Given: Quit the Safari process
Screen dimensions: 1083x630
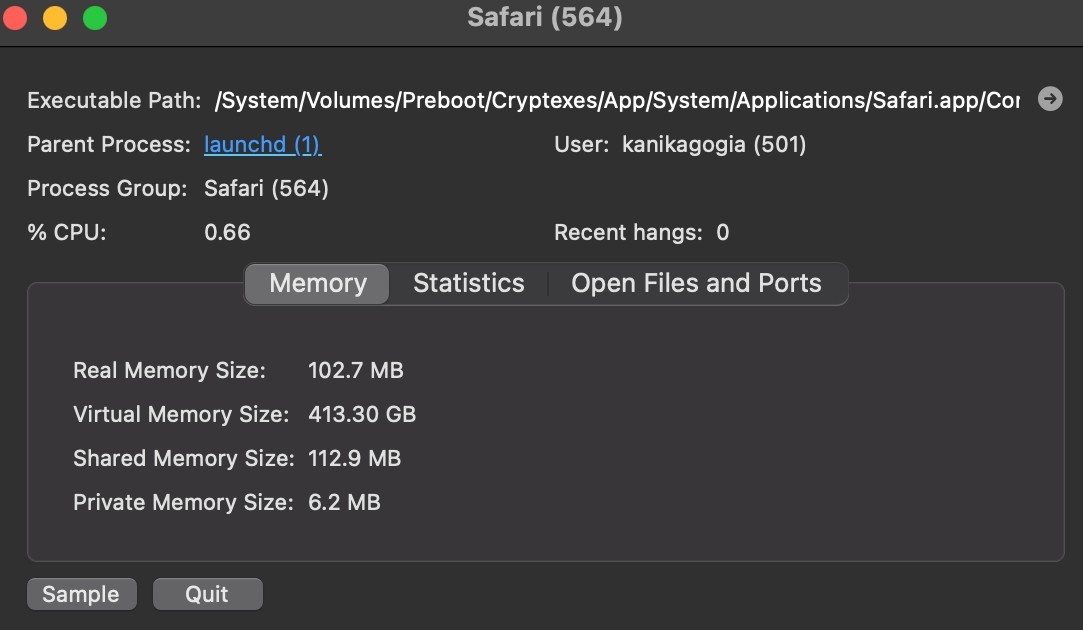Looking at the screenshot, I should point(207,594).
